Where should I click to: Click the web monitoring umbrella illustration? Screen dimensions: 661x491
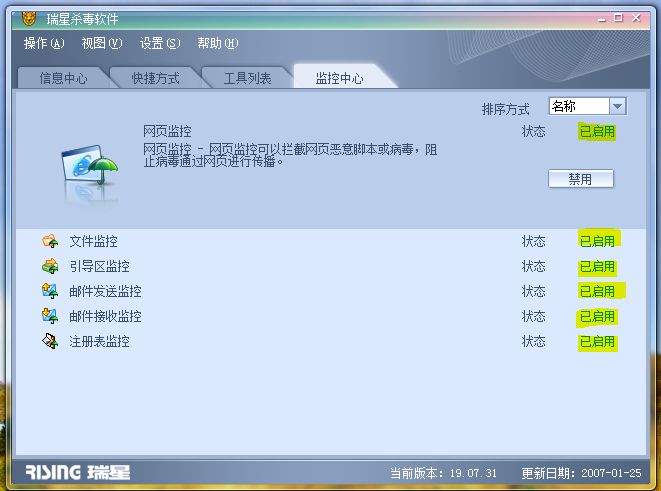pos(89,173)
